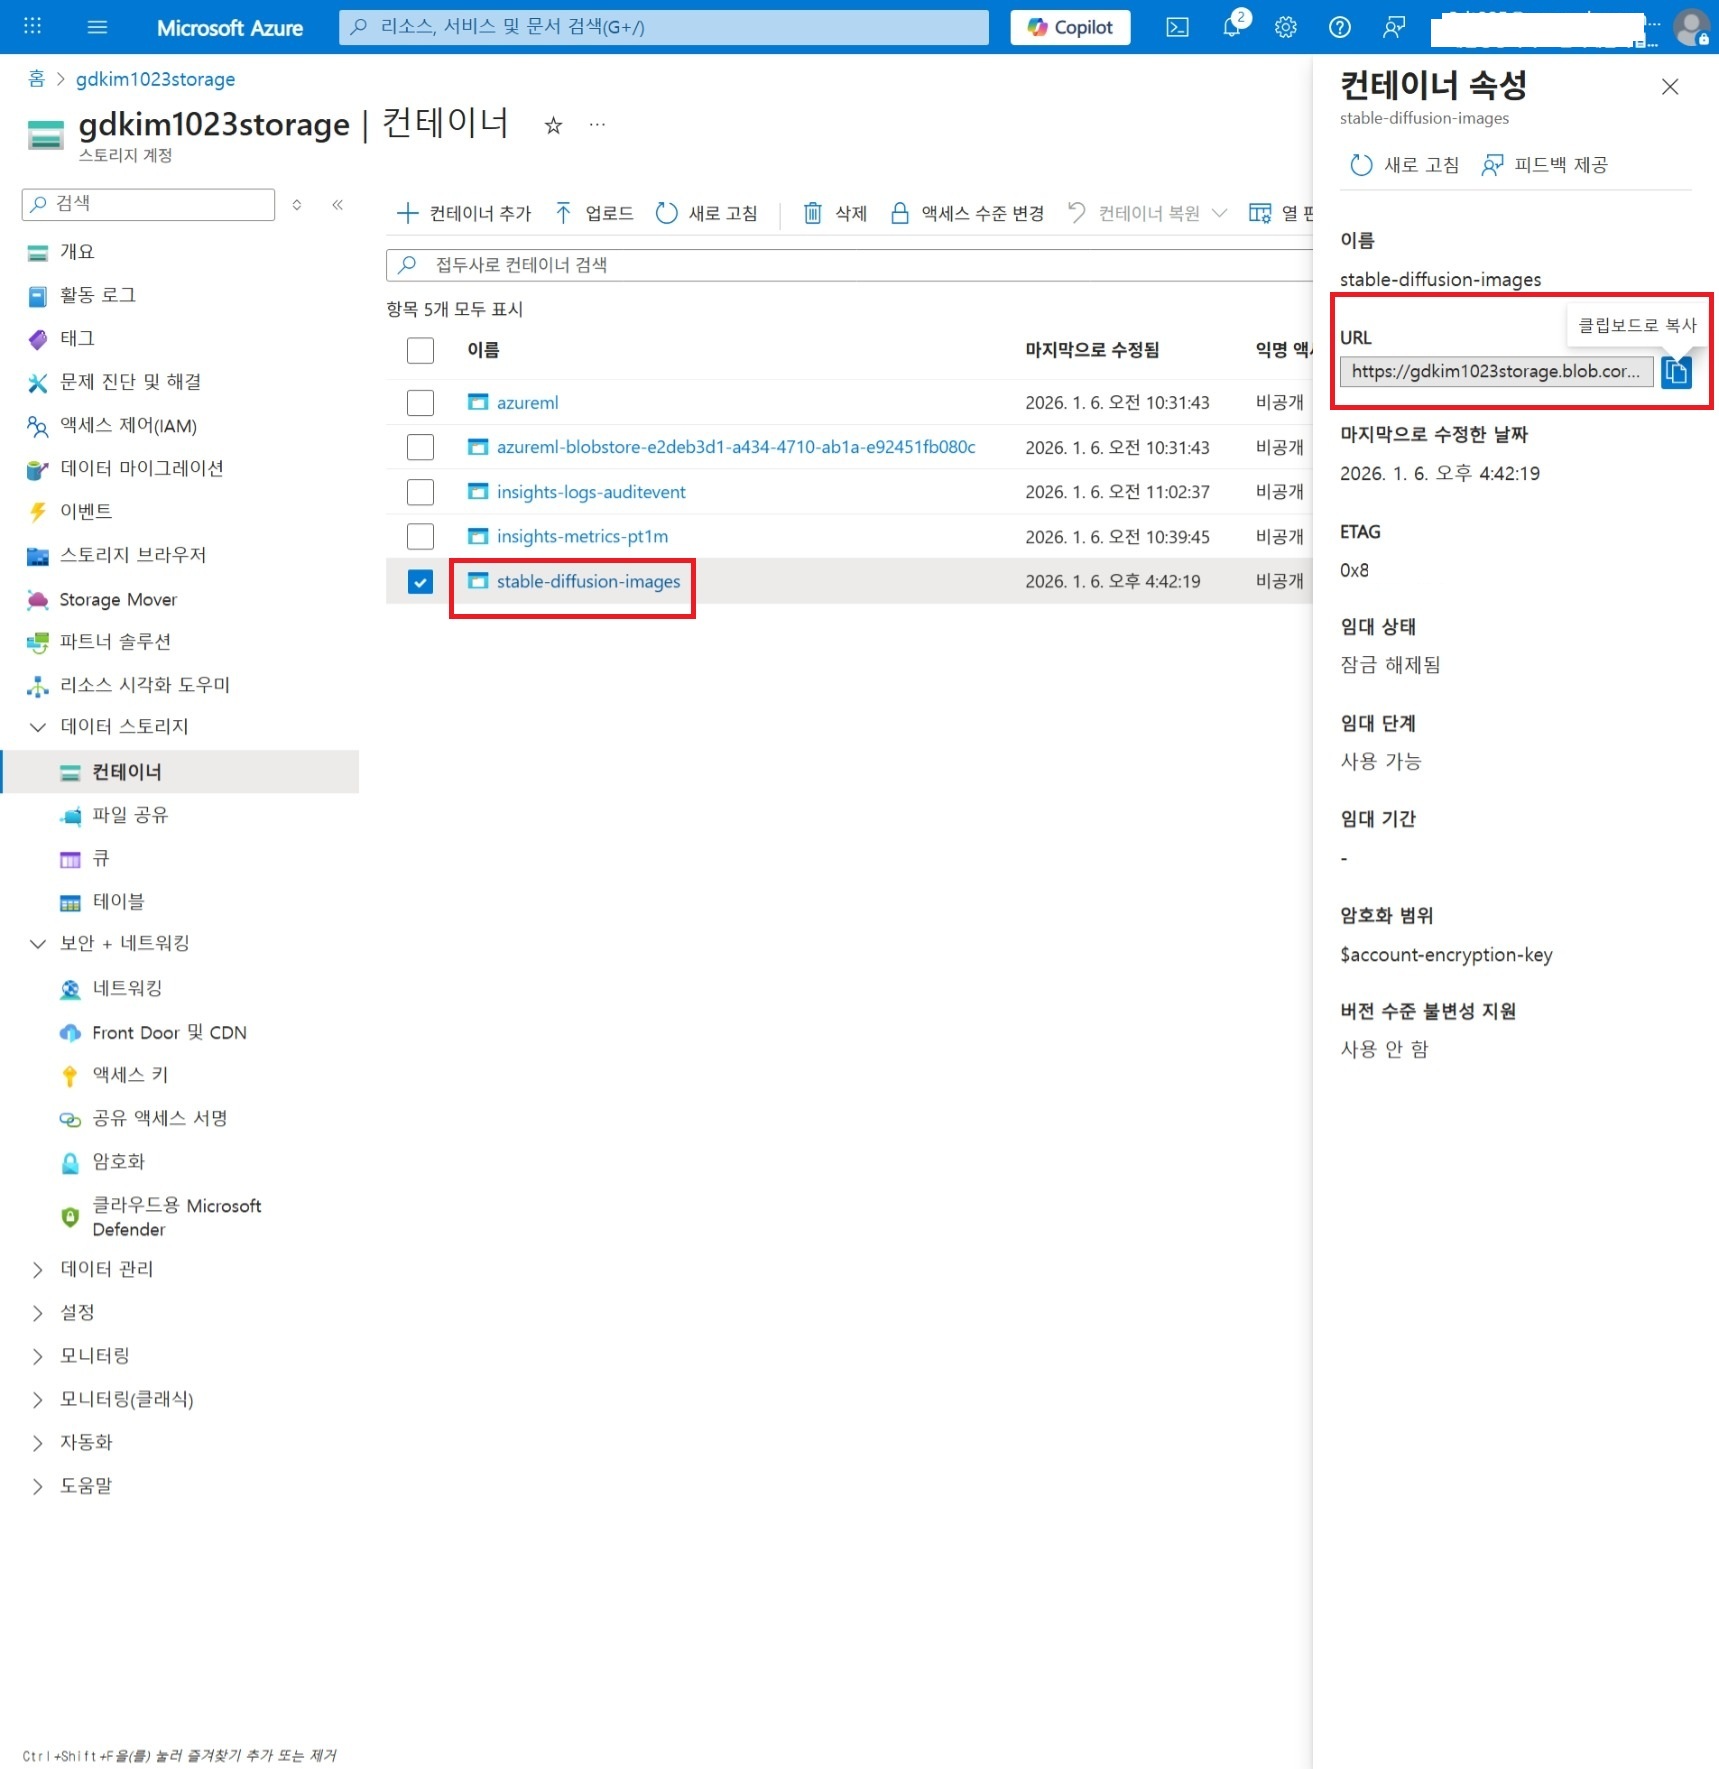Go to 홈 breadcrumb
The image size is (1719, 1769).
37,79
